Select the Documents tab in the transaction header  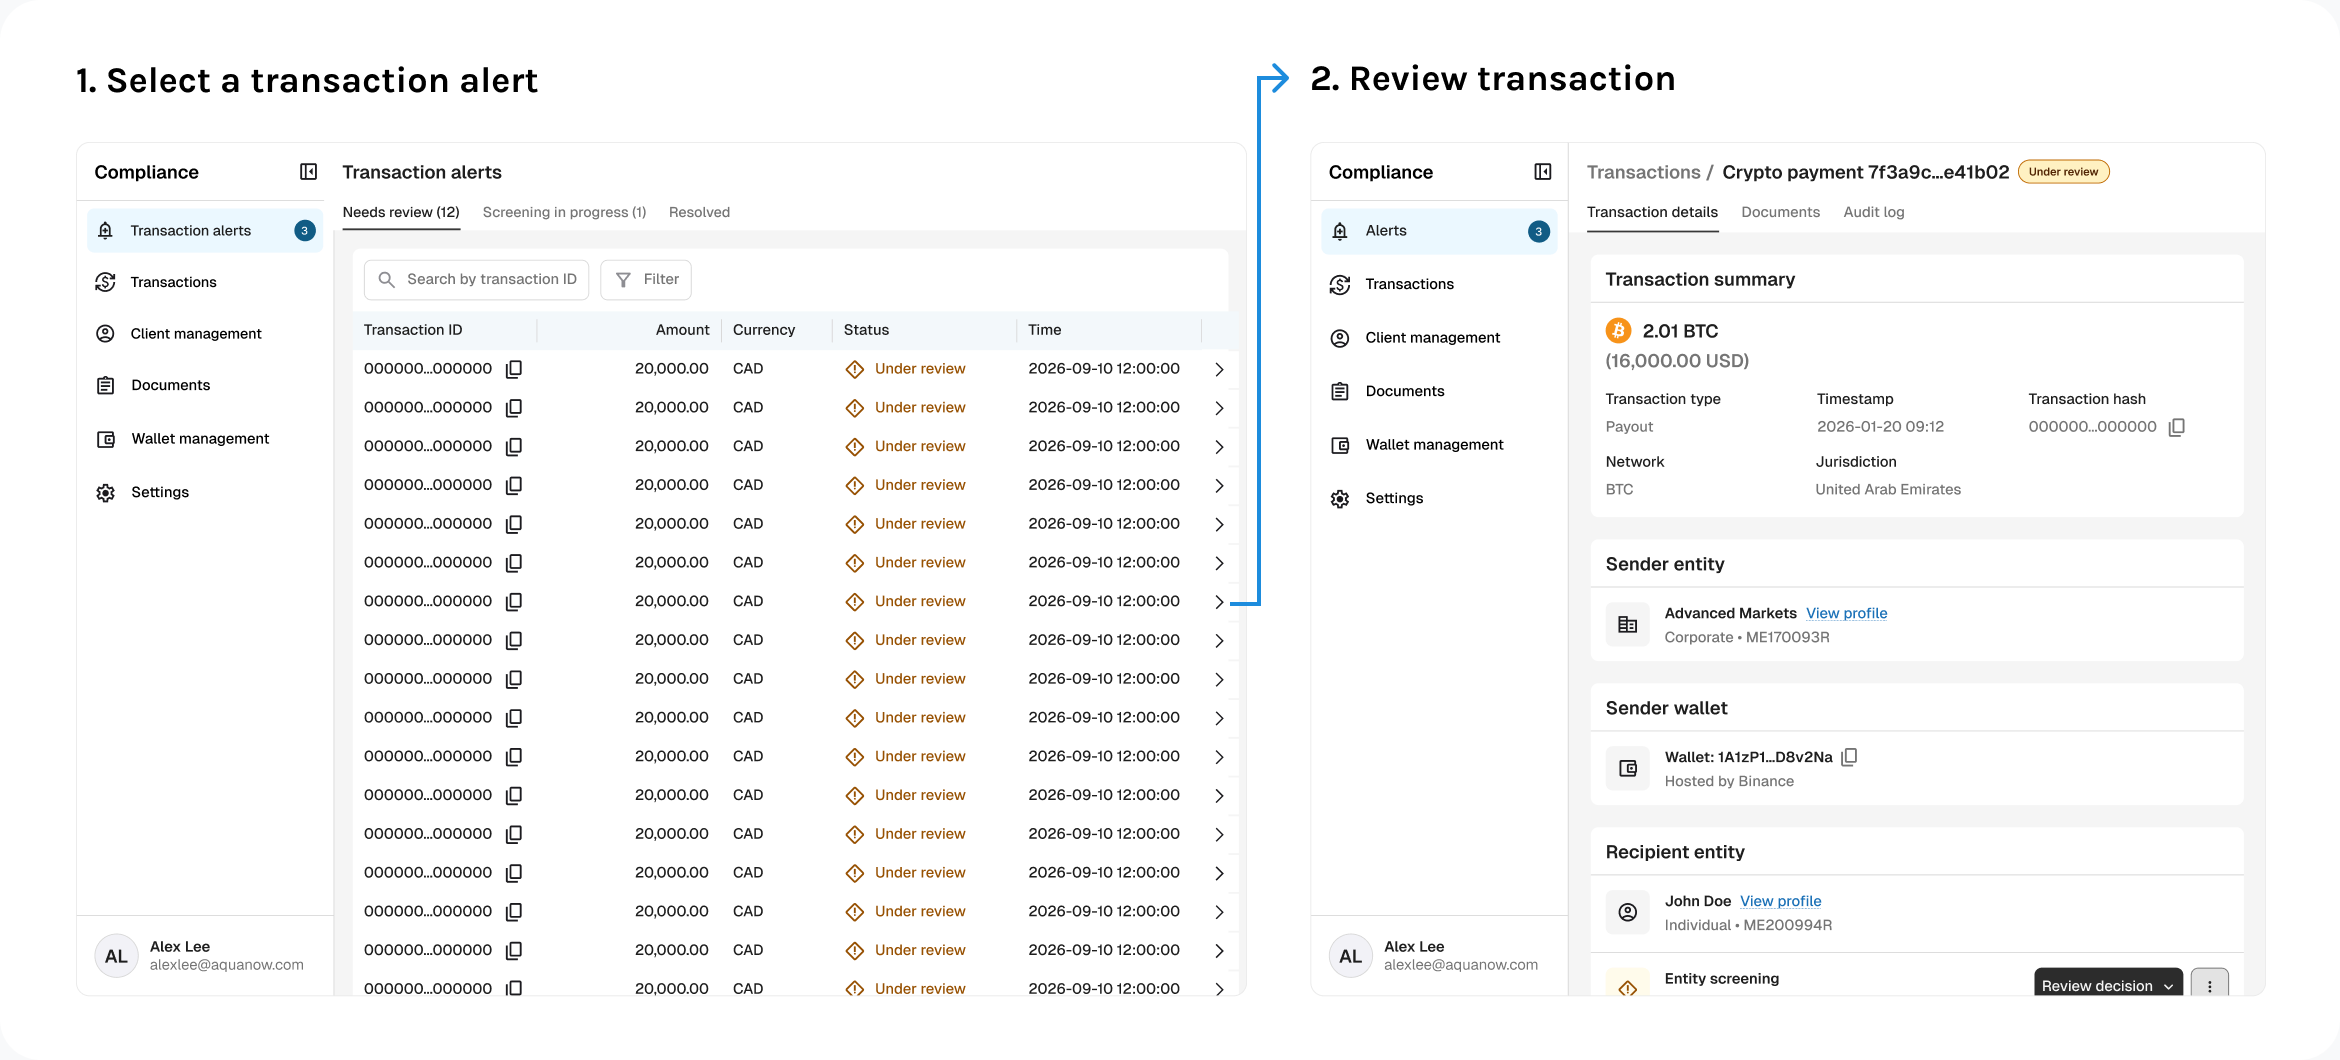click(x=1780, y=212)
